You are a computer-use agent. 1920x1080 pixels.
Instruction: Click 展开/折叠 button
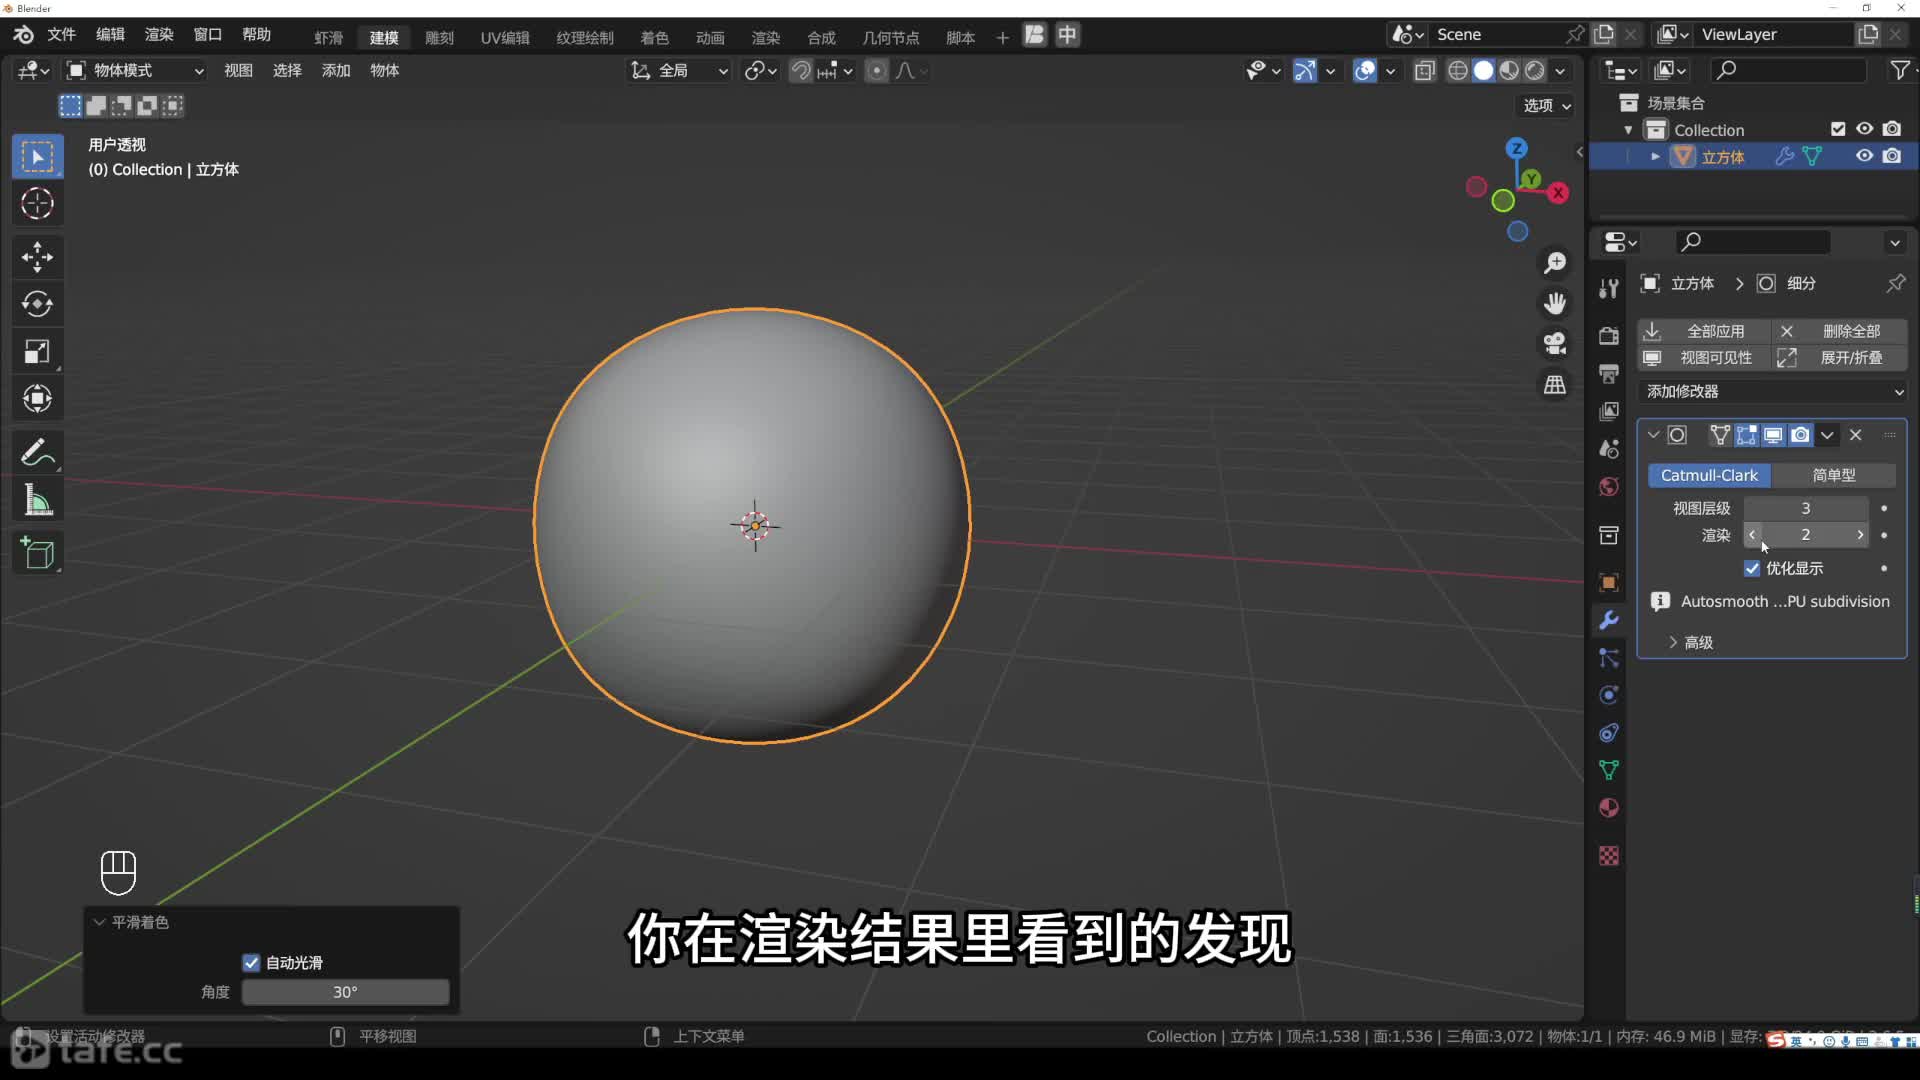point(1839,358)
